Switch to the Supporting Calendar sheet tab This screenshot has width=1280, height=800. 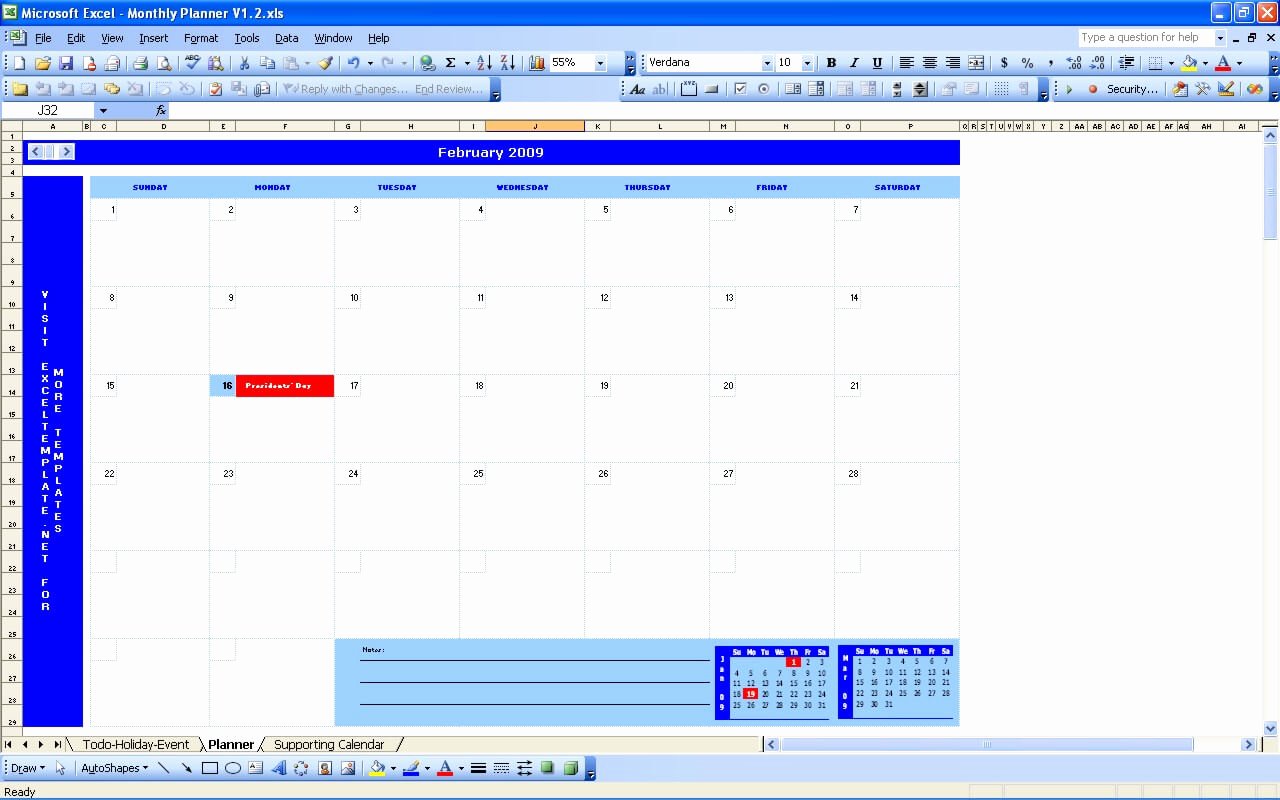coord(329,744)
